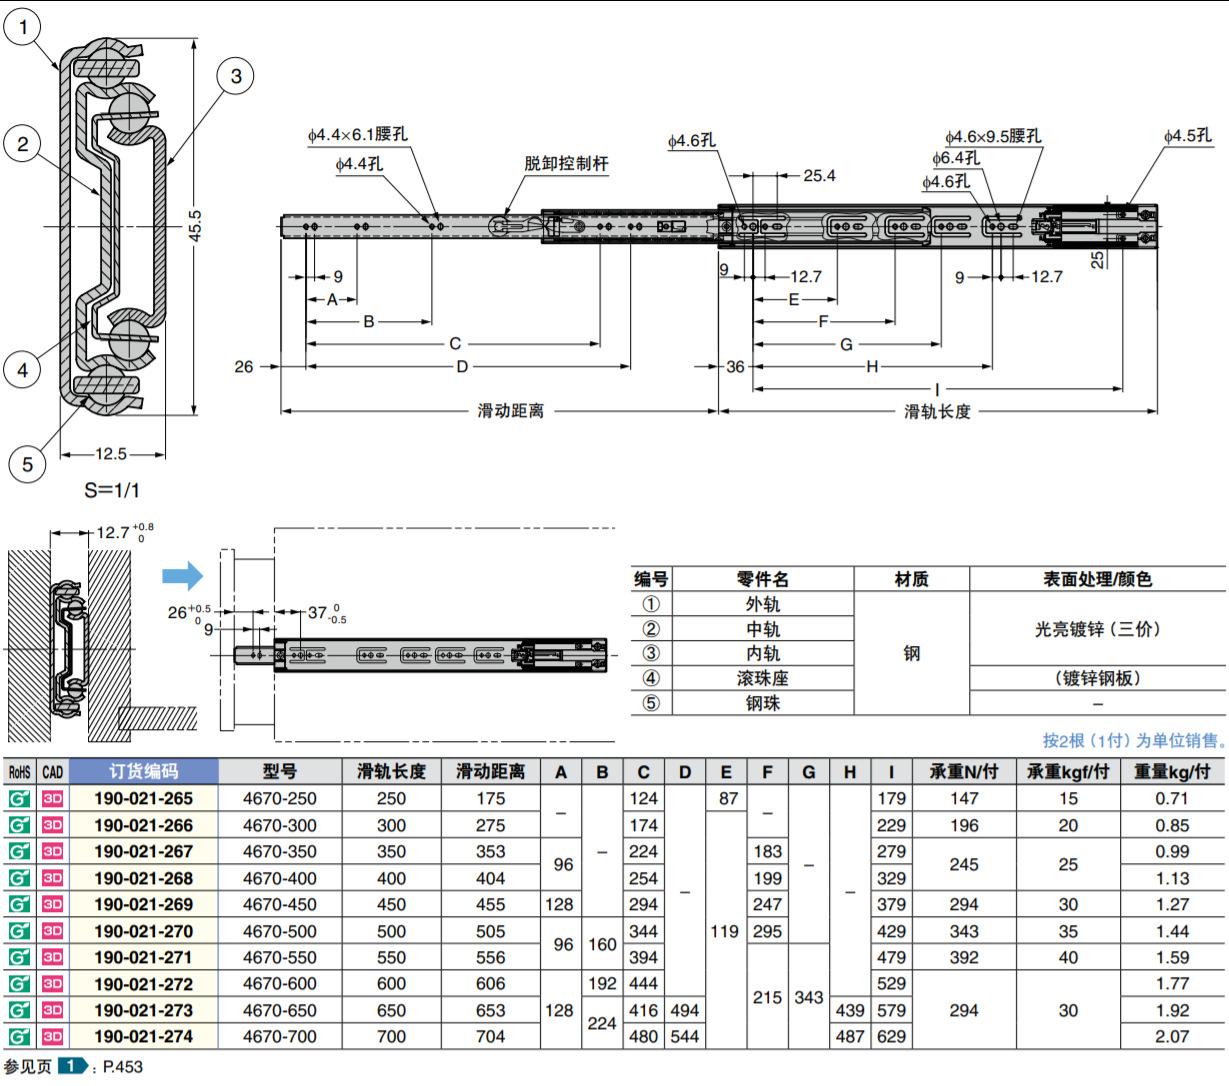The image size is (1229, 1086).
Task: Open the 3D CAD icon for 190-021-268
Action: click(x=52, y=878)
